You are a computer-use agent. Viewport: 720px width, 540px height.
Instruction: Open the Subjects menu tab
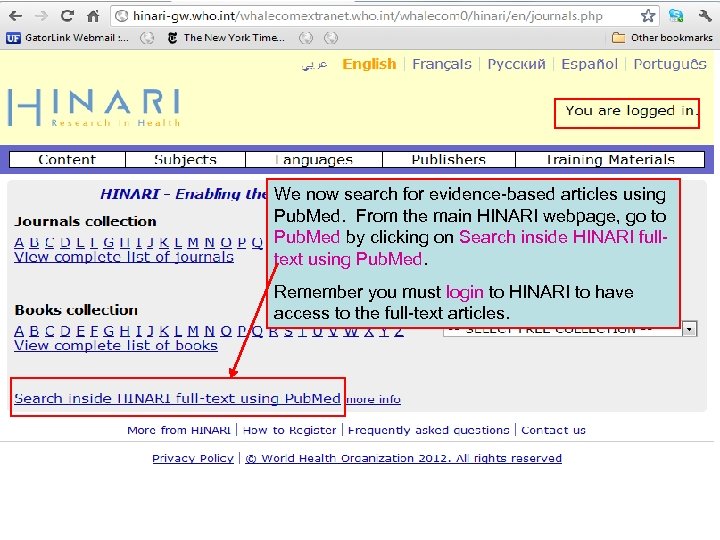pyautogui.click(x=185, y=159)
